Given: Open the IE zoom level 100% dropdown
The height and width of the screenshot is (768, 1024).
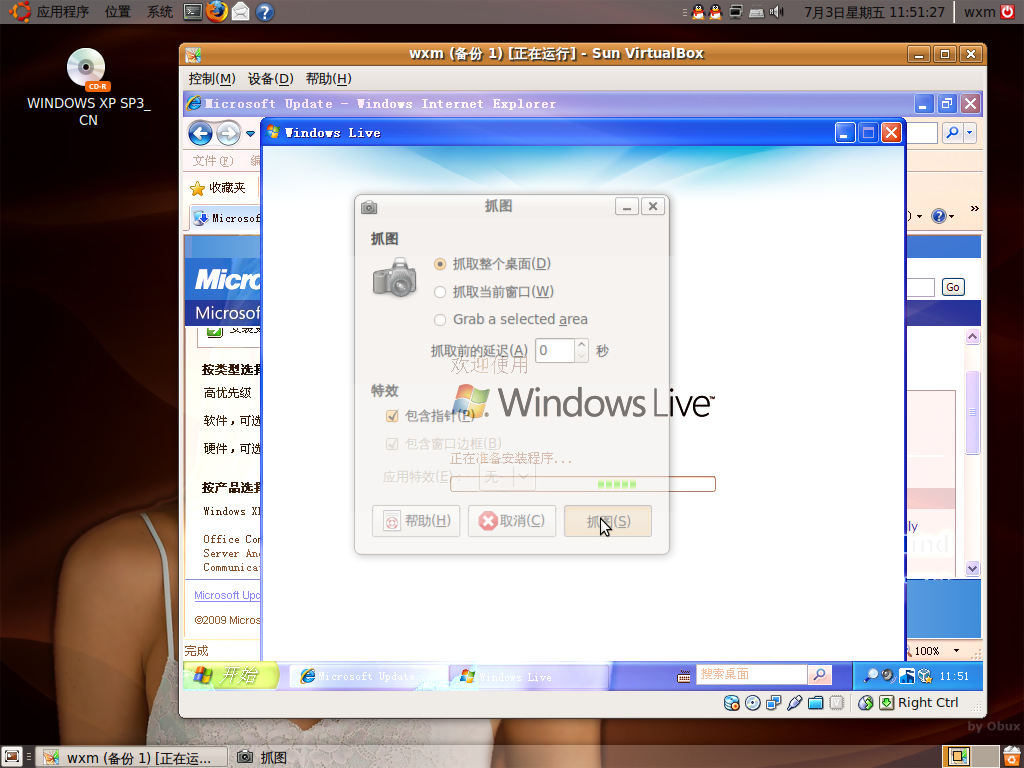Looking at the screenshot, I should [957, 650].
